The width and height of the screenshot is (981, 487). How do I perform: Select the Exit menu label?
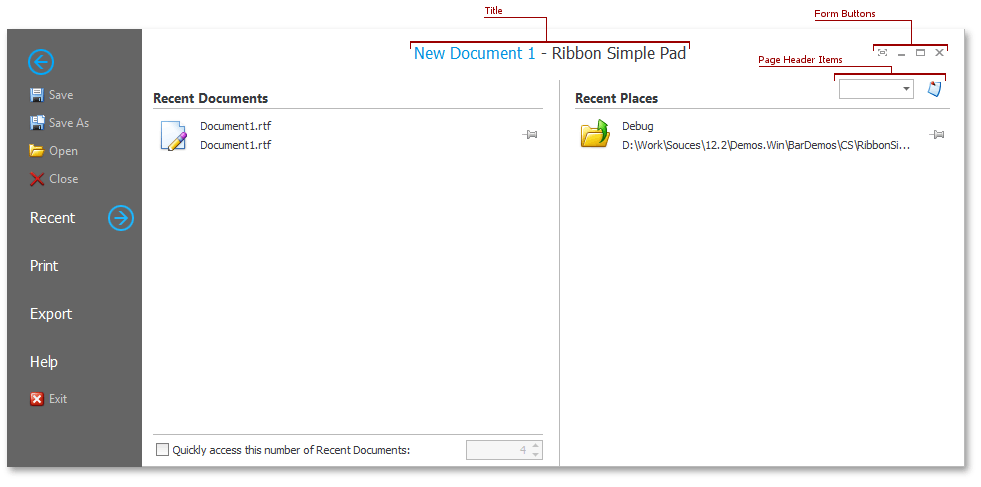58,399
